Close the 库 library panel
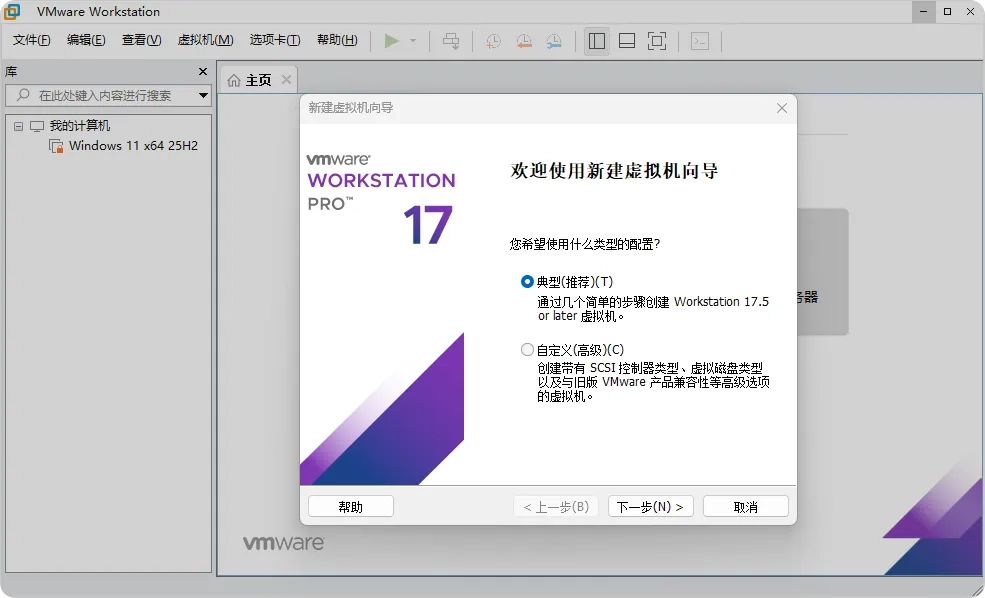The width and height of the screenshot is (985, 598). pyautogui.click(x=202, y=72)
